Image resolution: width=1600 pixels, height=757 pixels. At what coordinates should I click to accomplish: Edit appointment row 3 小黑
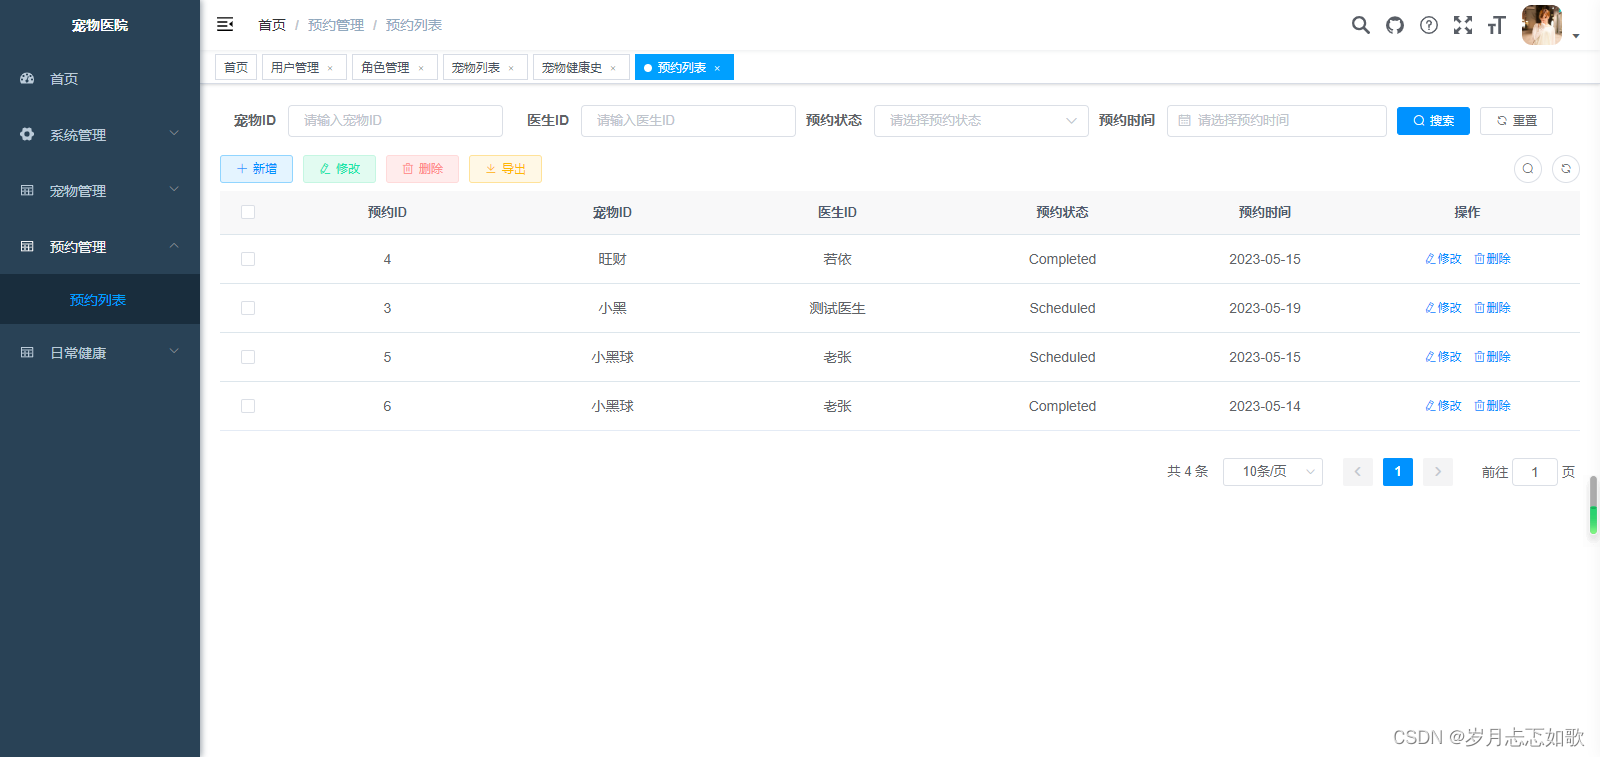(1443, 308)
